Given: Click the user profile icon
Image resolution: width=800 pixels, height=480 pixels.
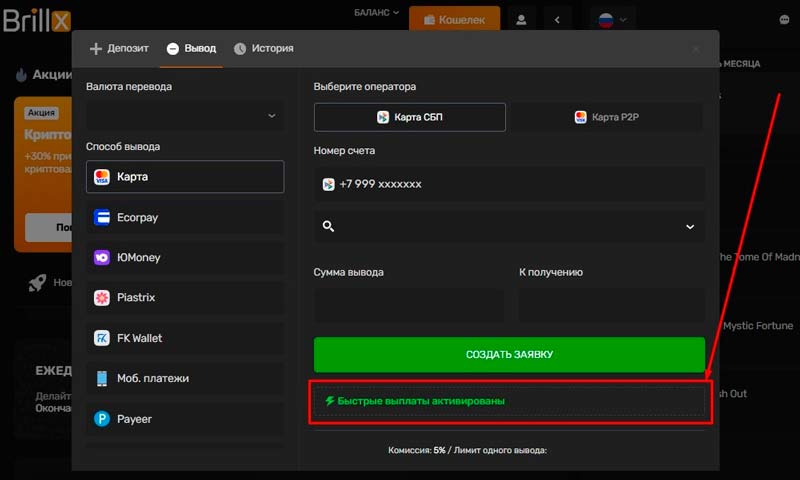Looking at the screenshot, I should (x=521, y=18).
